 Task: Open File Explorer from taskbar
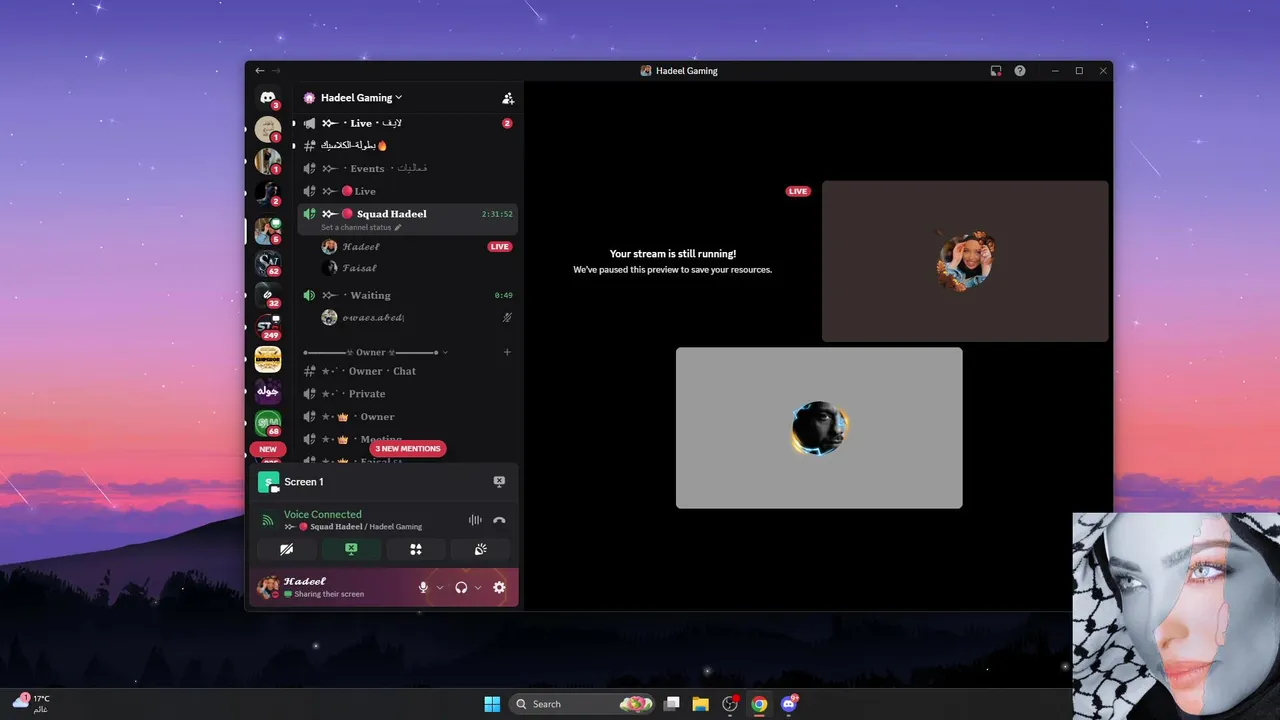(701, 704)
